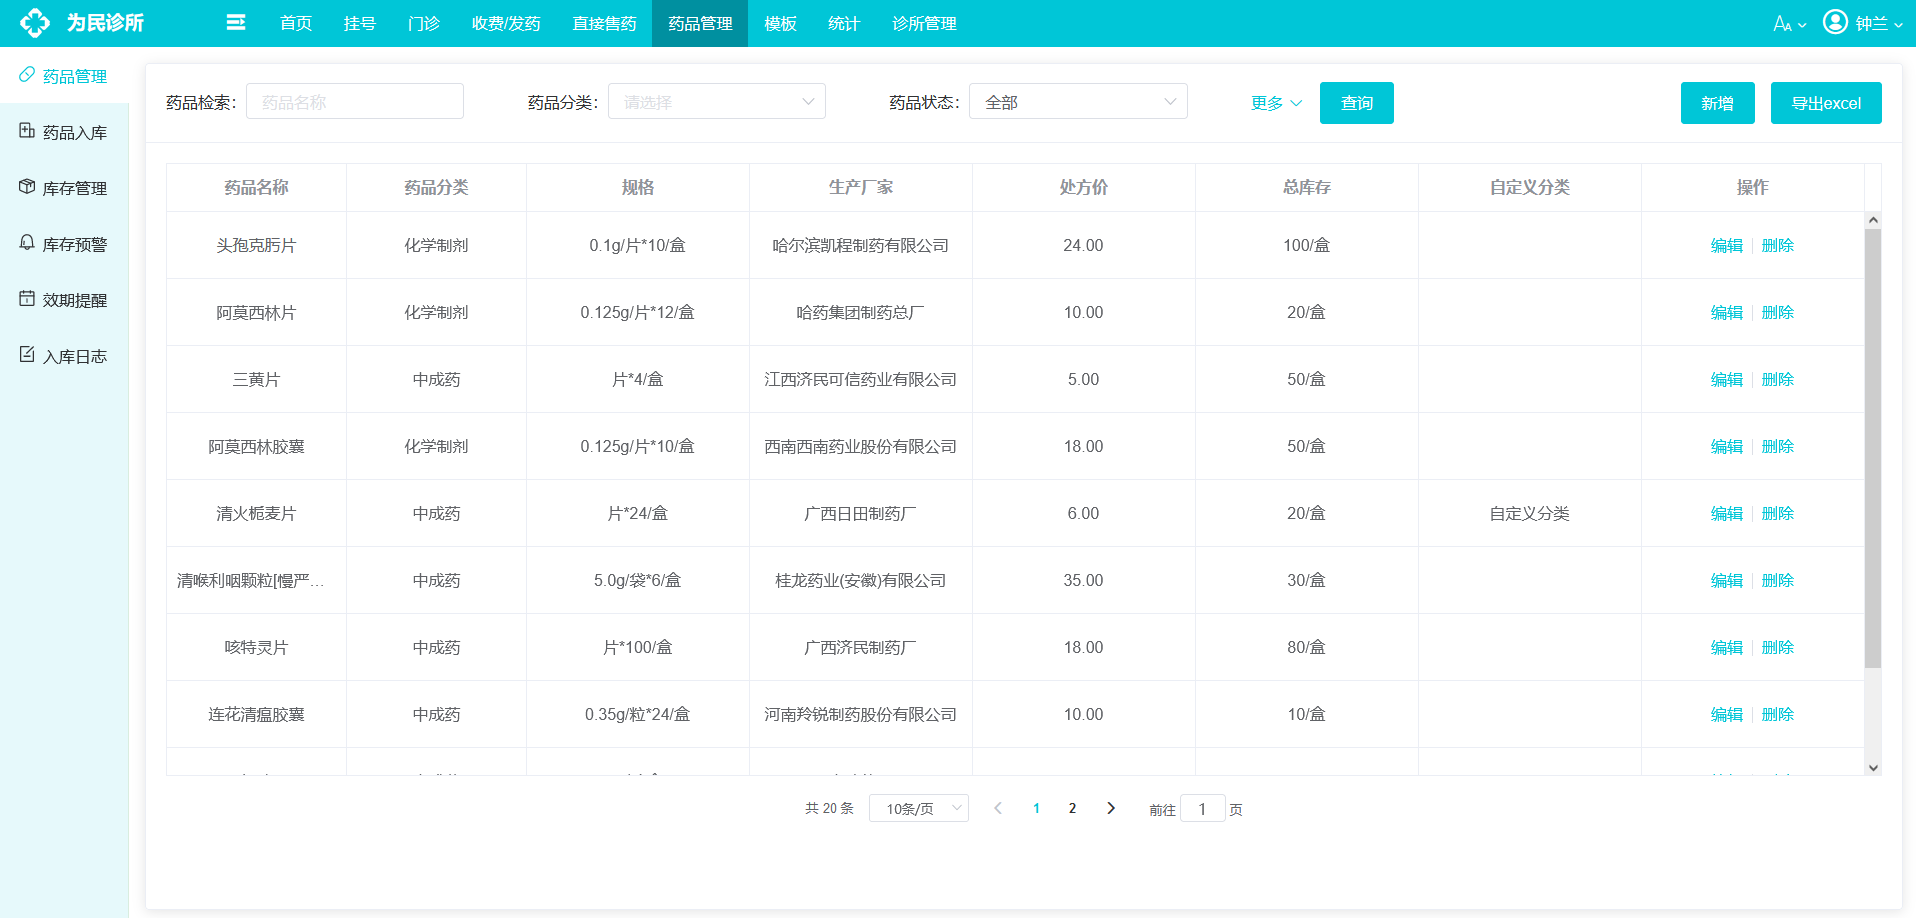Click the 为民诊所 logo icon

(35, 22)
